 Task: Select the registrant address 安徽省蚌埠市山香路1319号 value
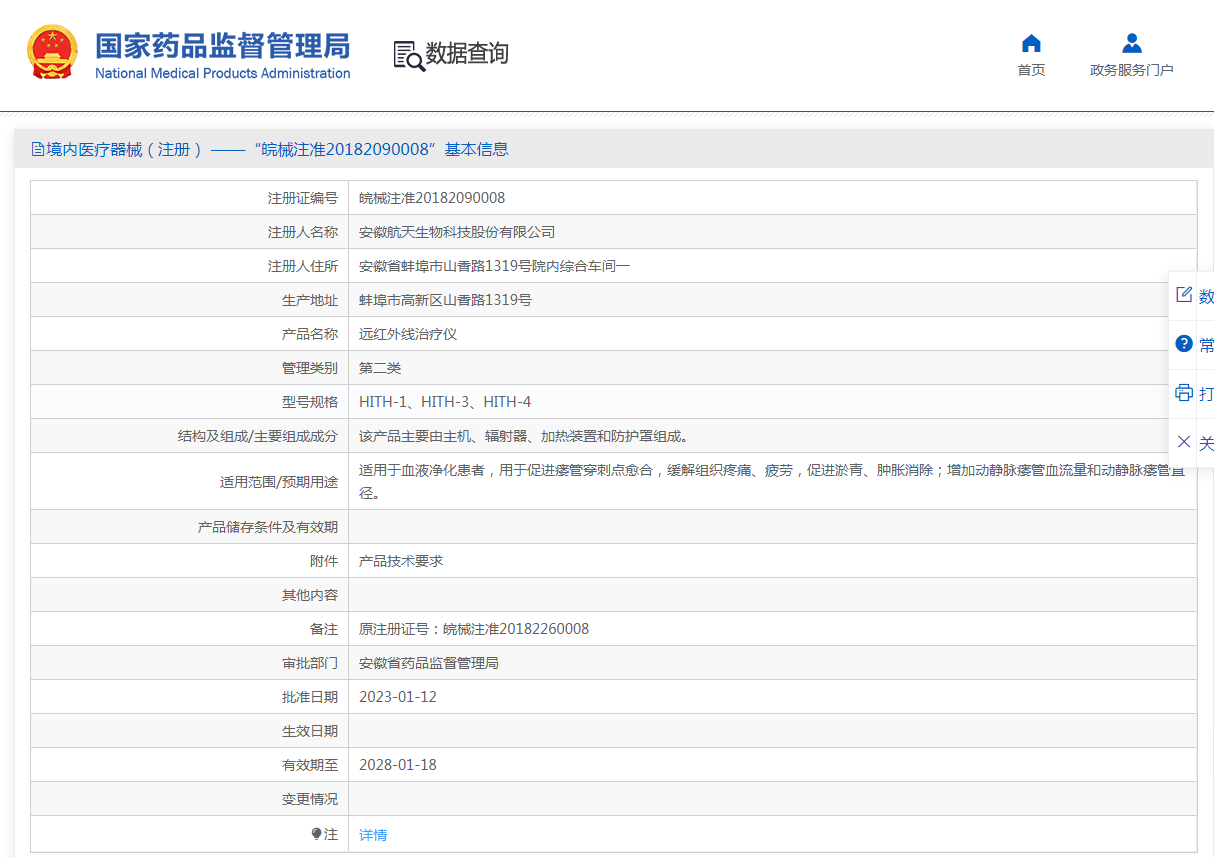495,266
